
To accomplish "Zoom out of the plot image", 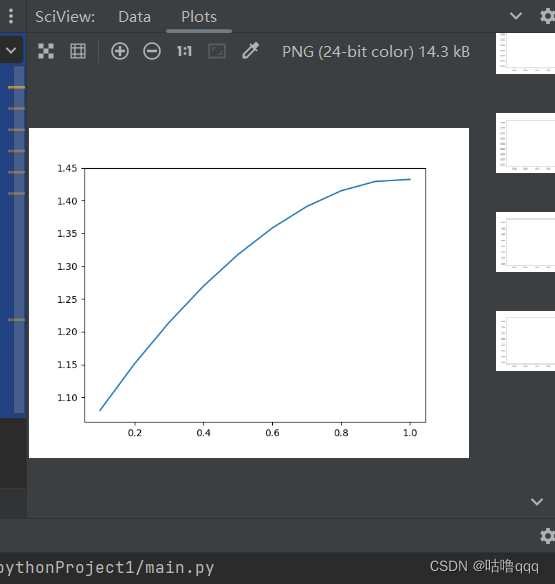I will (x=152, y=51).
